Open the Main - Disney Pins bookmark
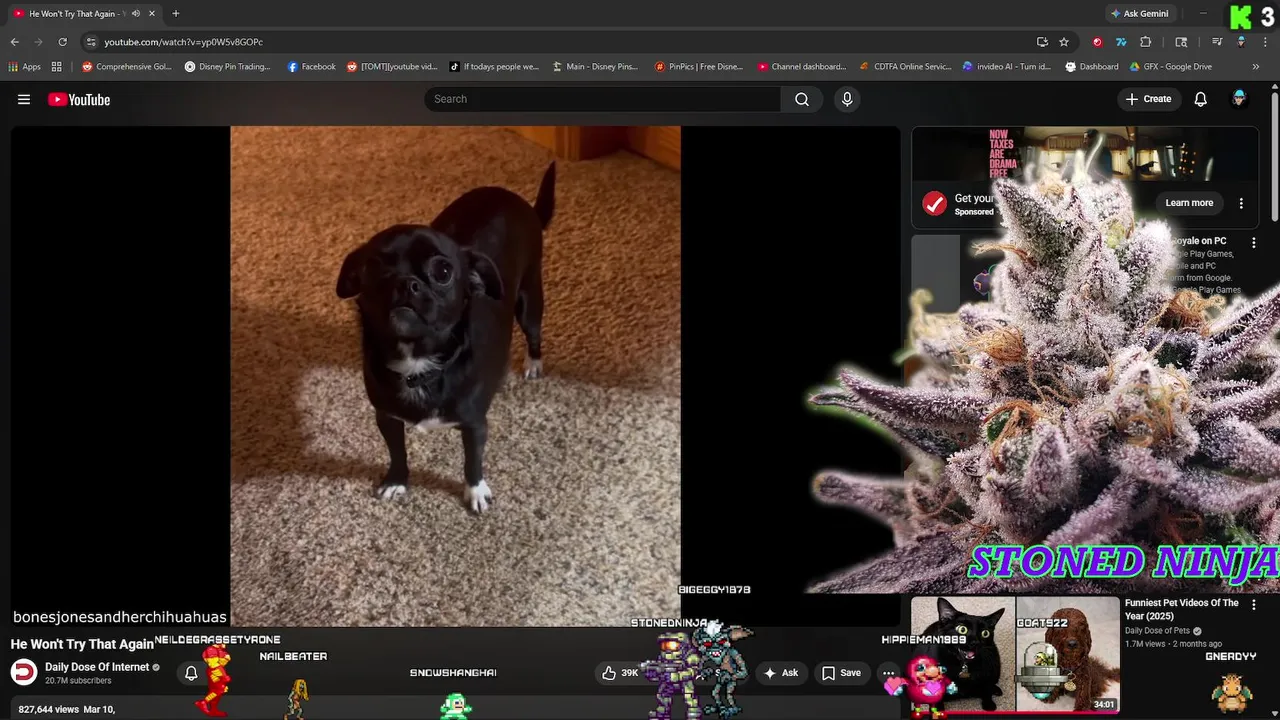Screen dimensions: 1280x720 pos(596,67)
